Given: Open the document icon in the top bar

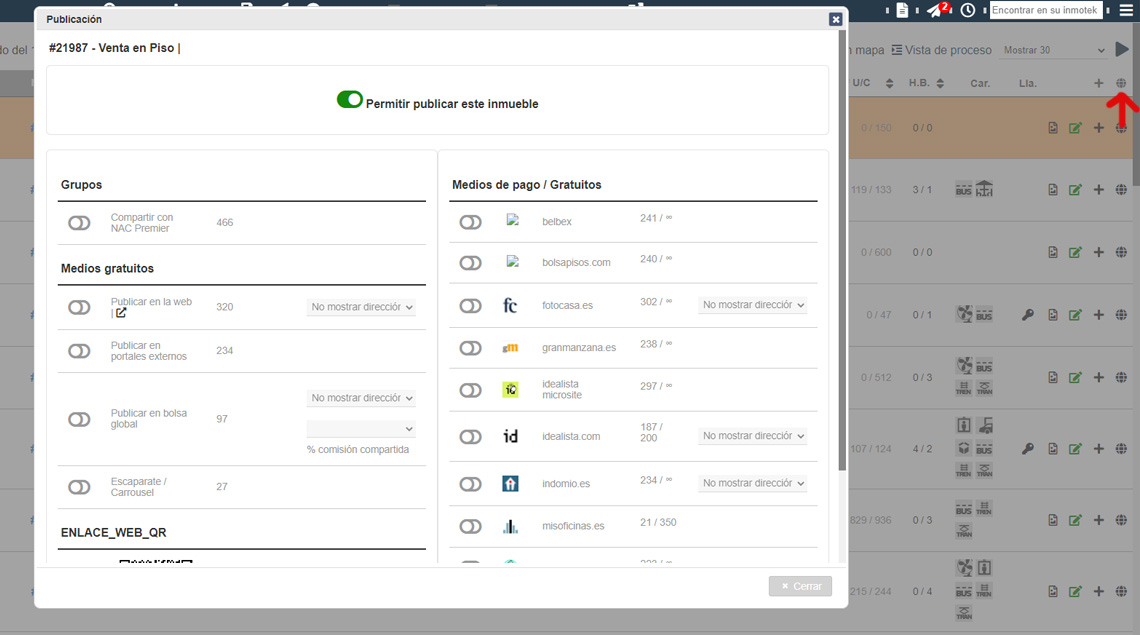Looking at the screenshot, I should 902,10.
